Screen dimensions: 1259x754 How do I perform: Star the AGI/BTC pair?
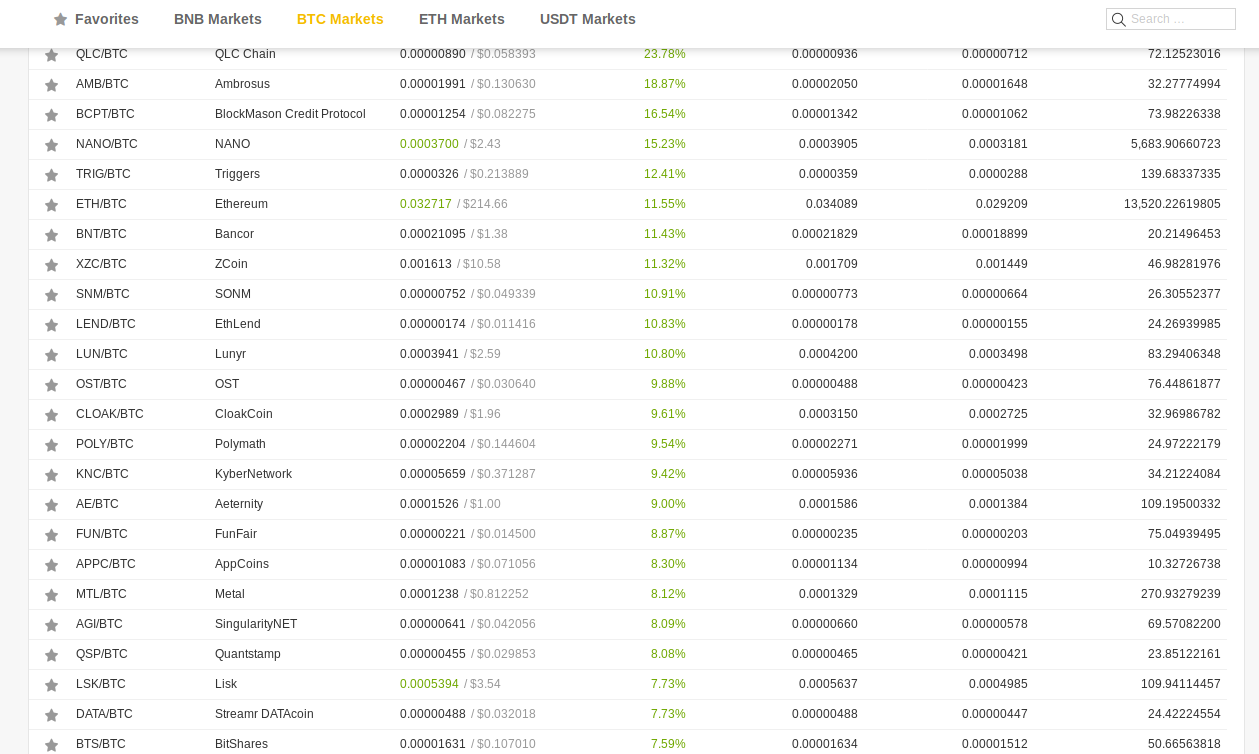(x=51, y=625)
